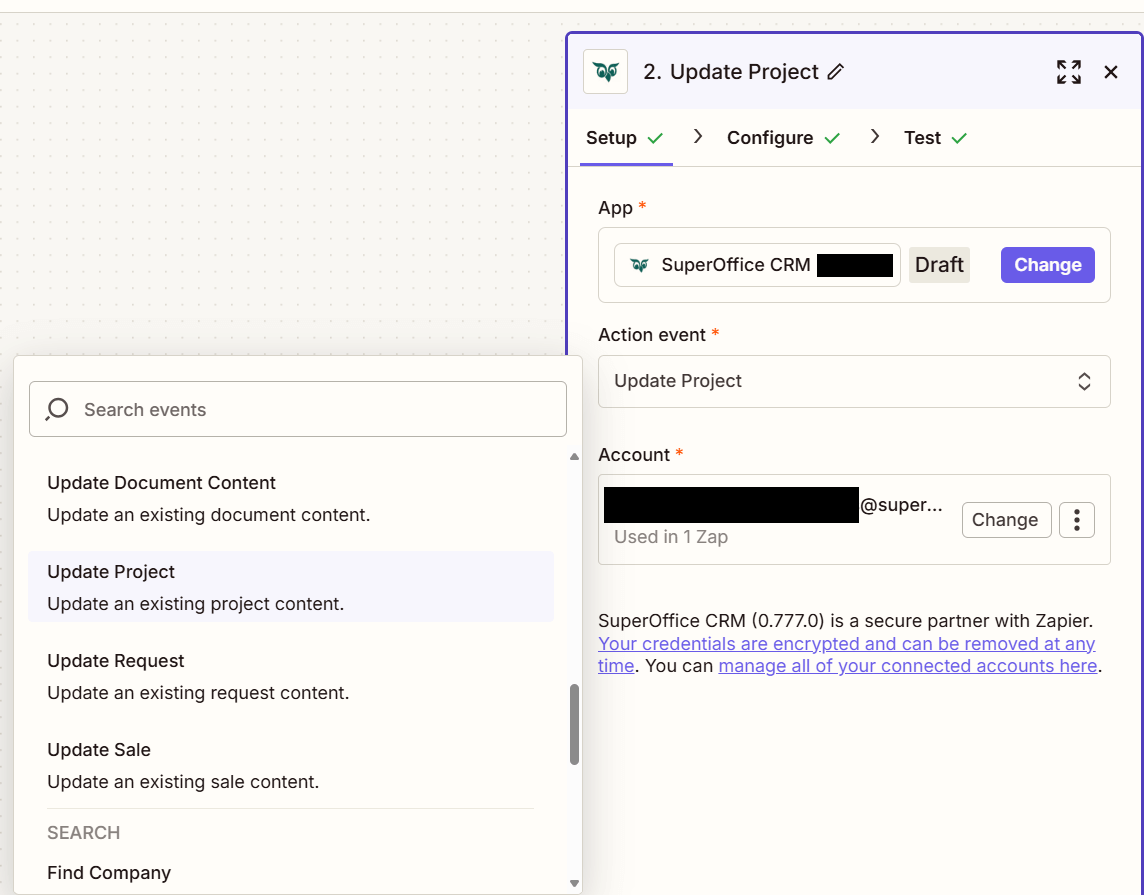Click the magnifier icon in Search events
This screenshot has width=1144, height=895.
[56, 409]
